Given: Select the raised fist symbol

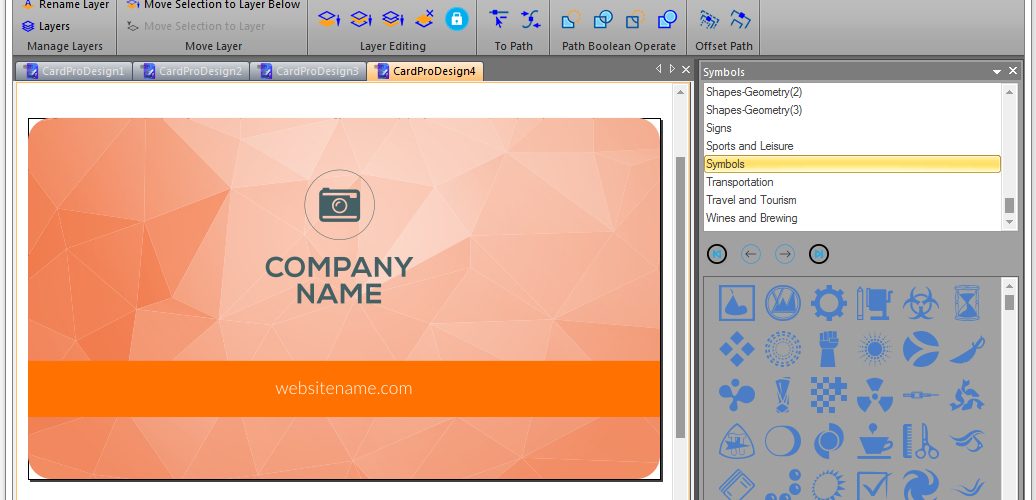Looking at the screenshot, I should point(829,349).
